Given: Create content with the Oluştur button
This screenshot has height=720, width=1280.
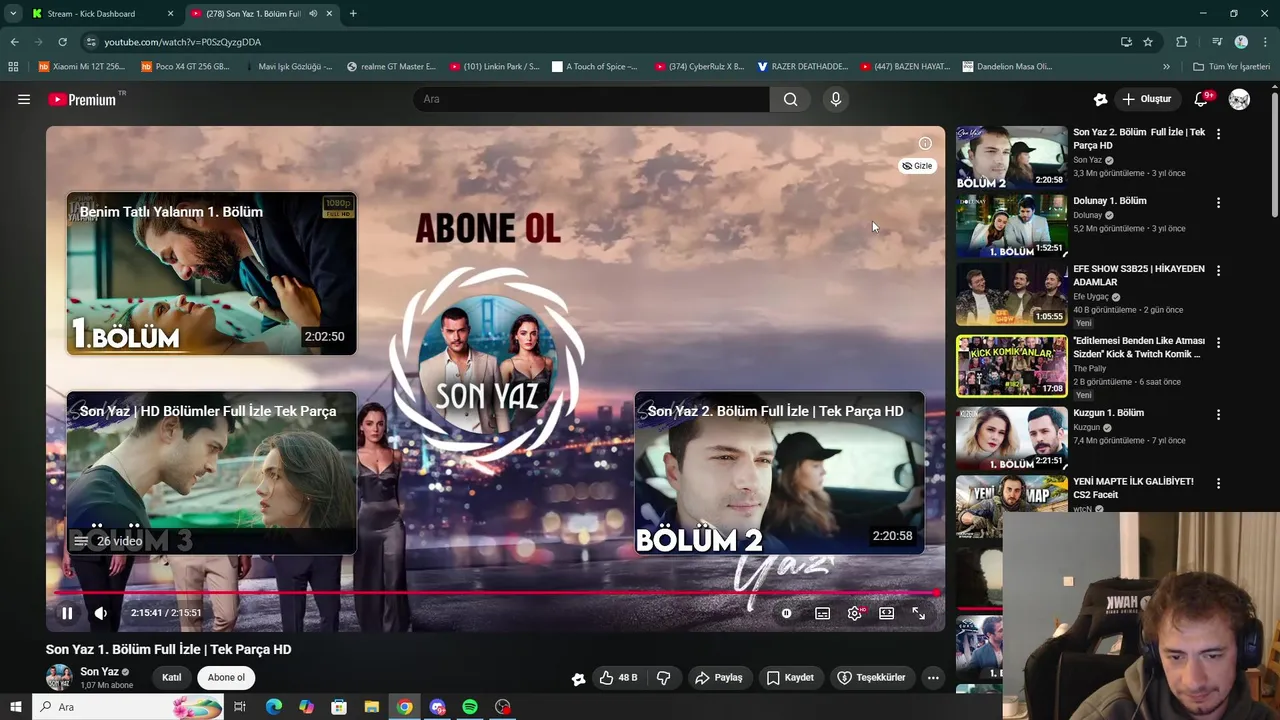Looking at the screenshot, I should click(1147, 99).
